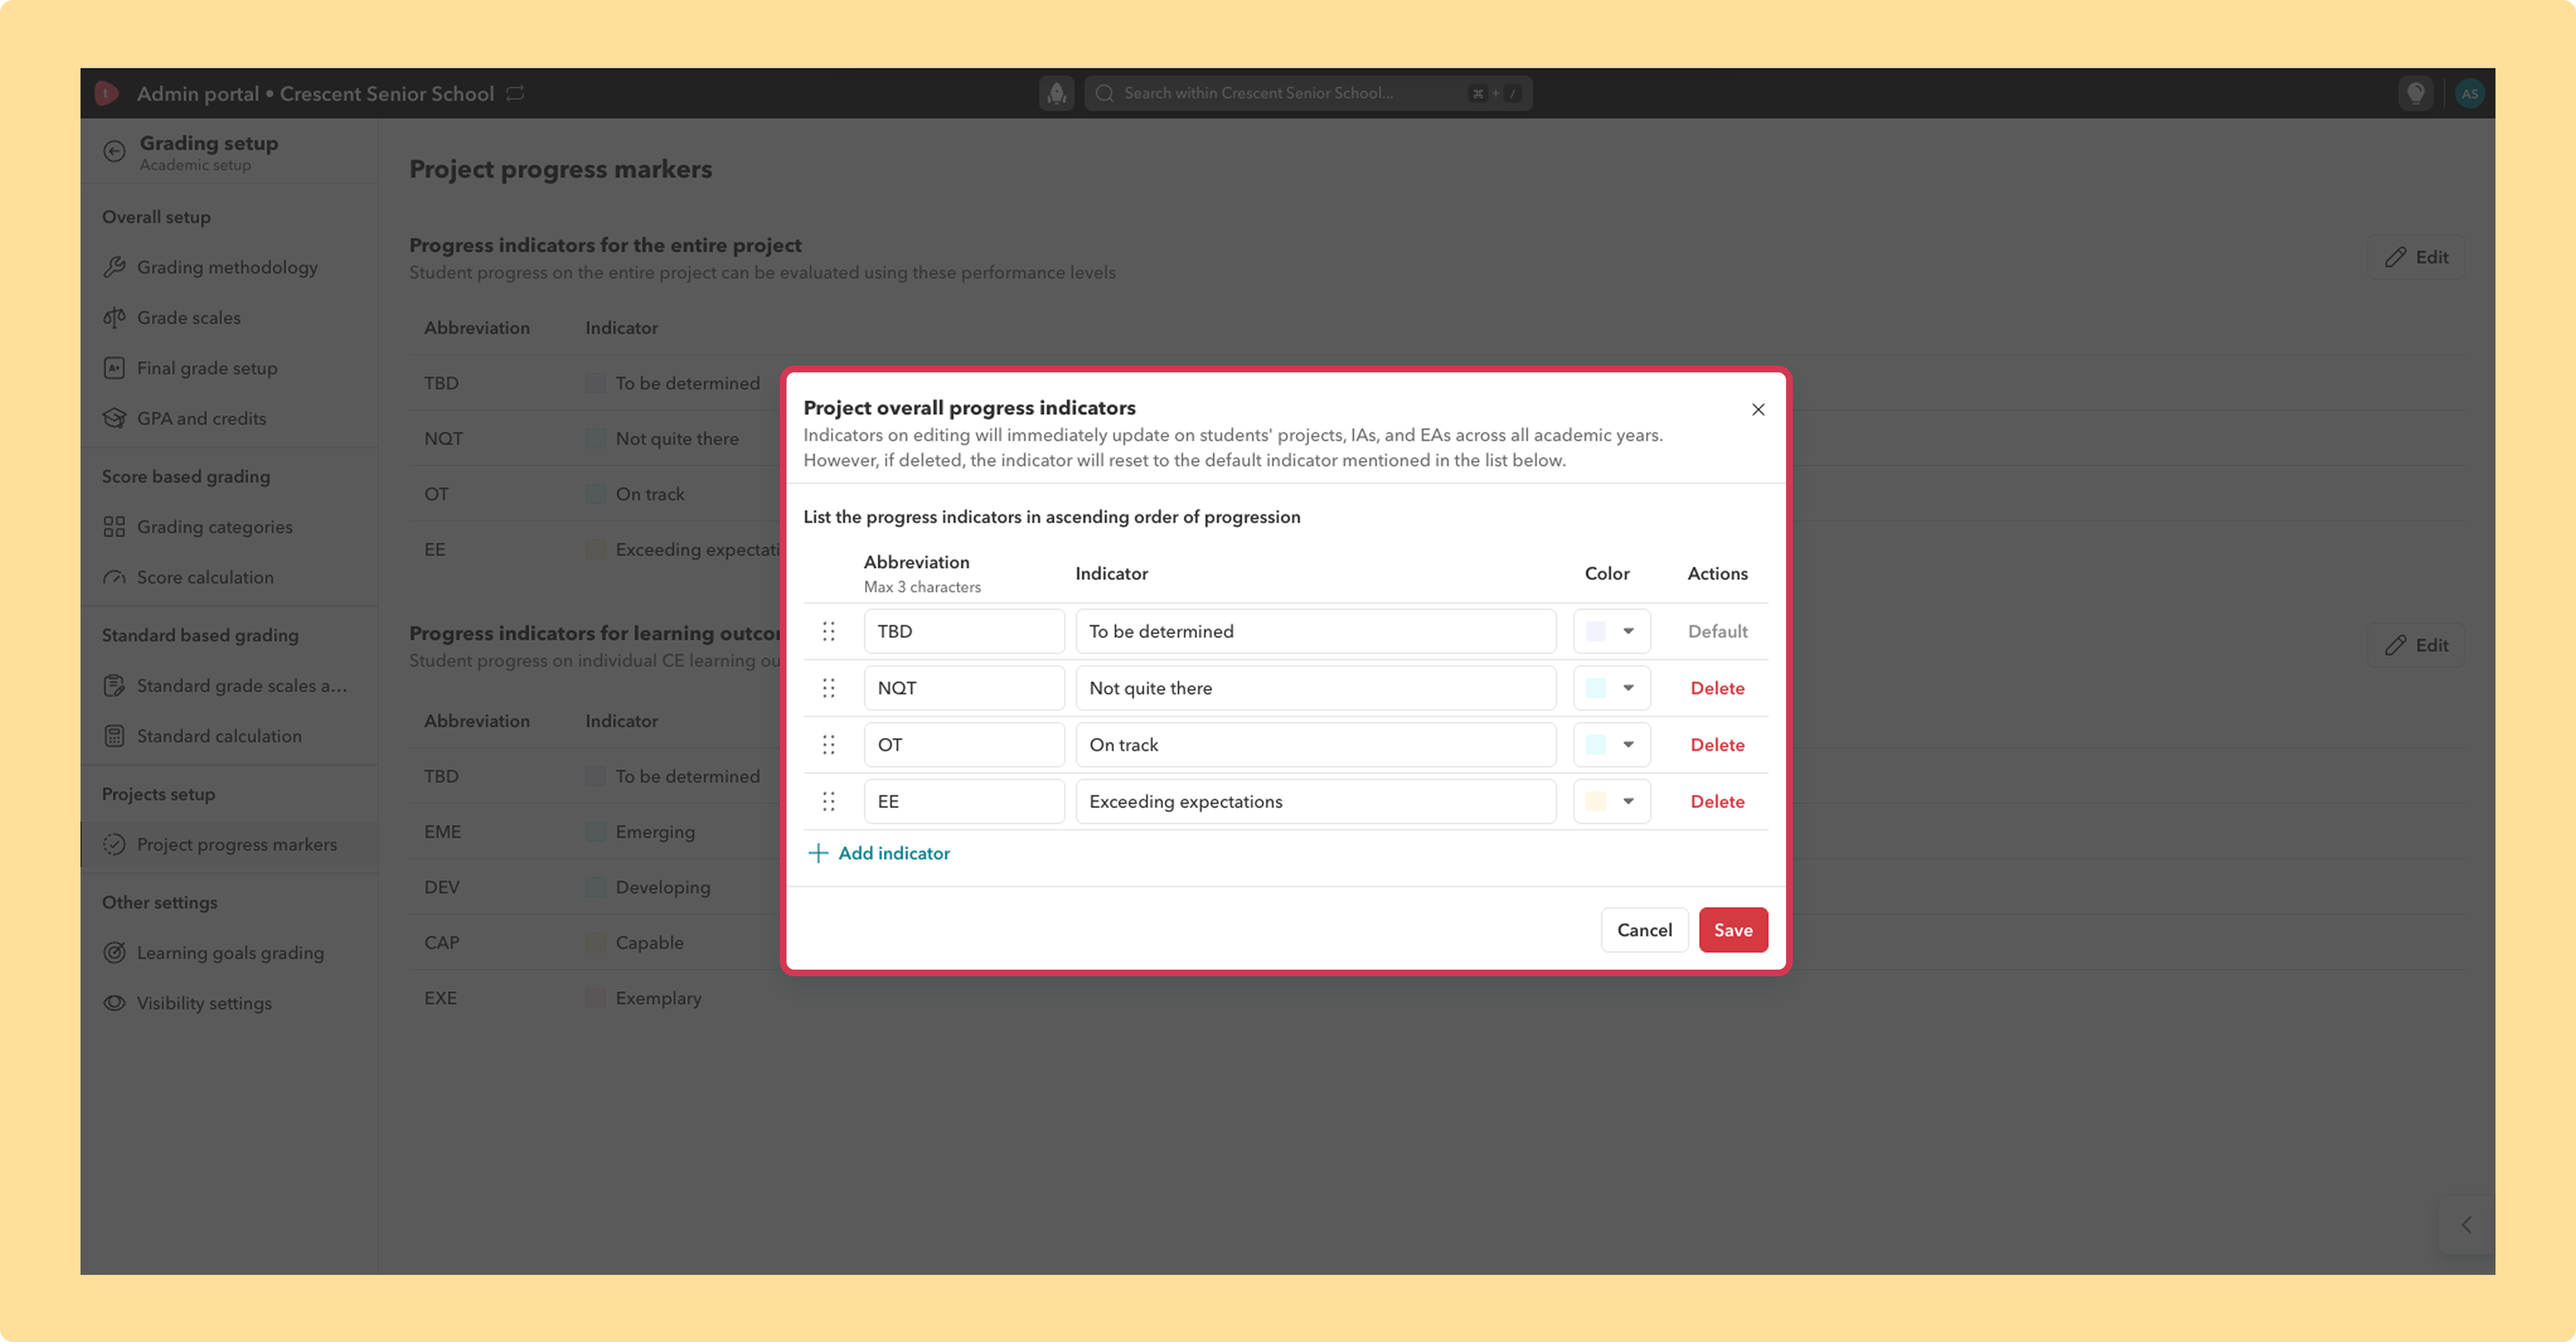Image resolution: width=2576 pixels, height=1342 pixels.
Task: Click the wrench icon for Grading methodology
Action: (x=114, y=267)
